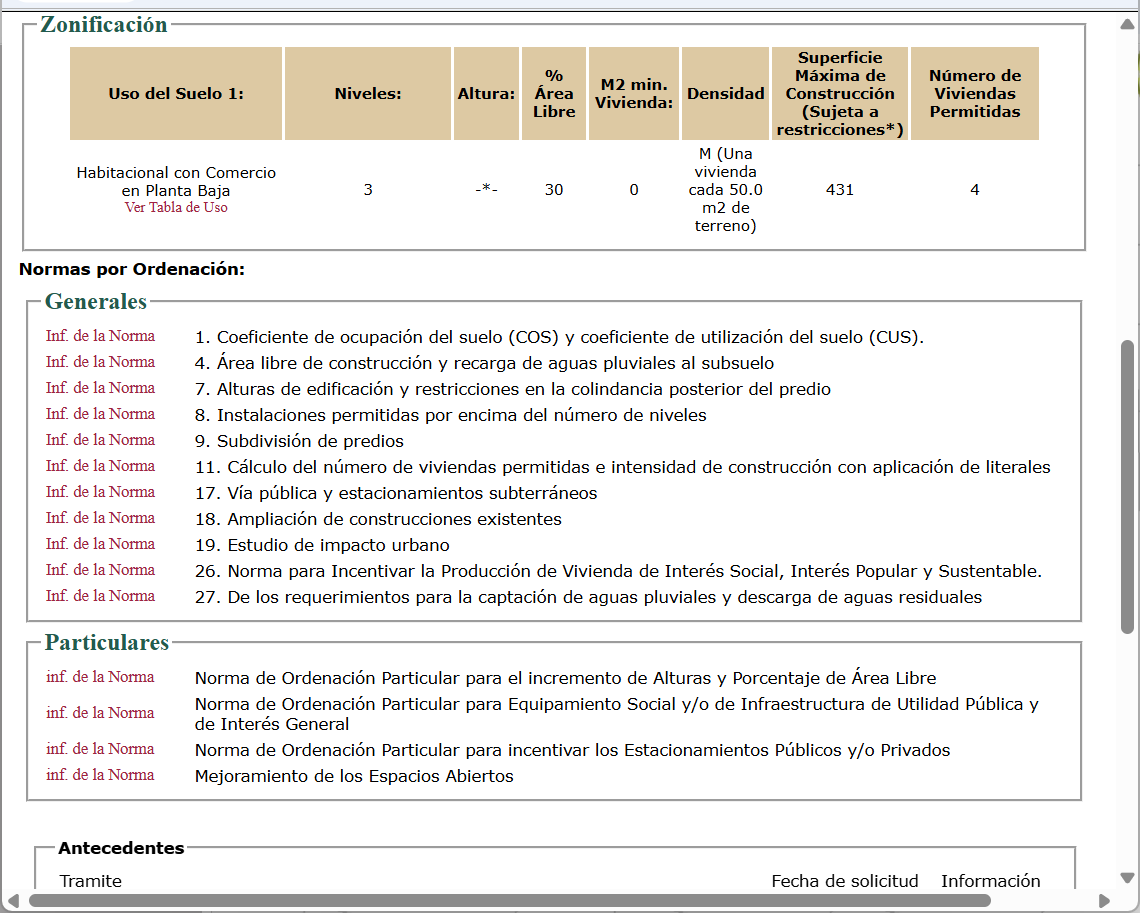This screenshot has width=1140, height=913.
Task: Open Inf. de la Norma for norm 26 Vivienda
Action: [x=100, y=570]
